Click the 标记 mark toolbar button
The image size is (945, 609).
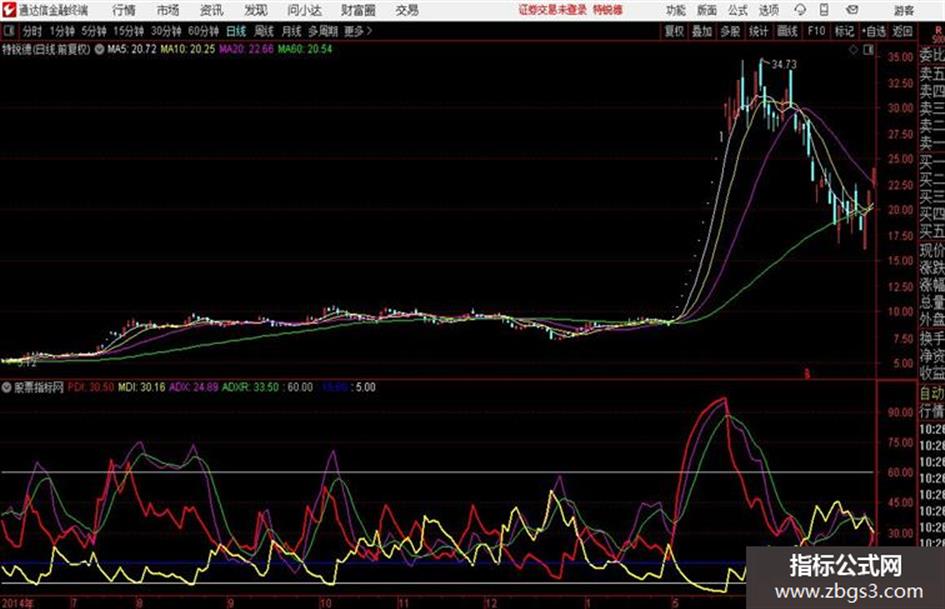(844, 31)
